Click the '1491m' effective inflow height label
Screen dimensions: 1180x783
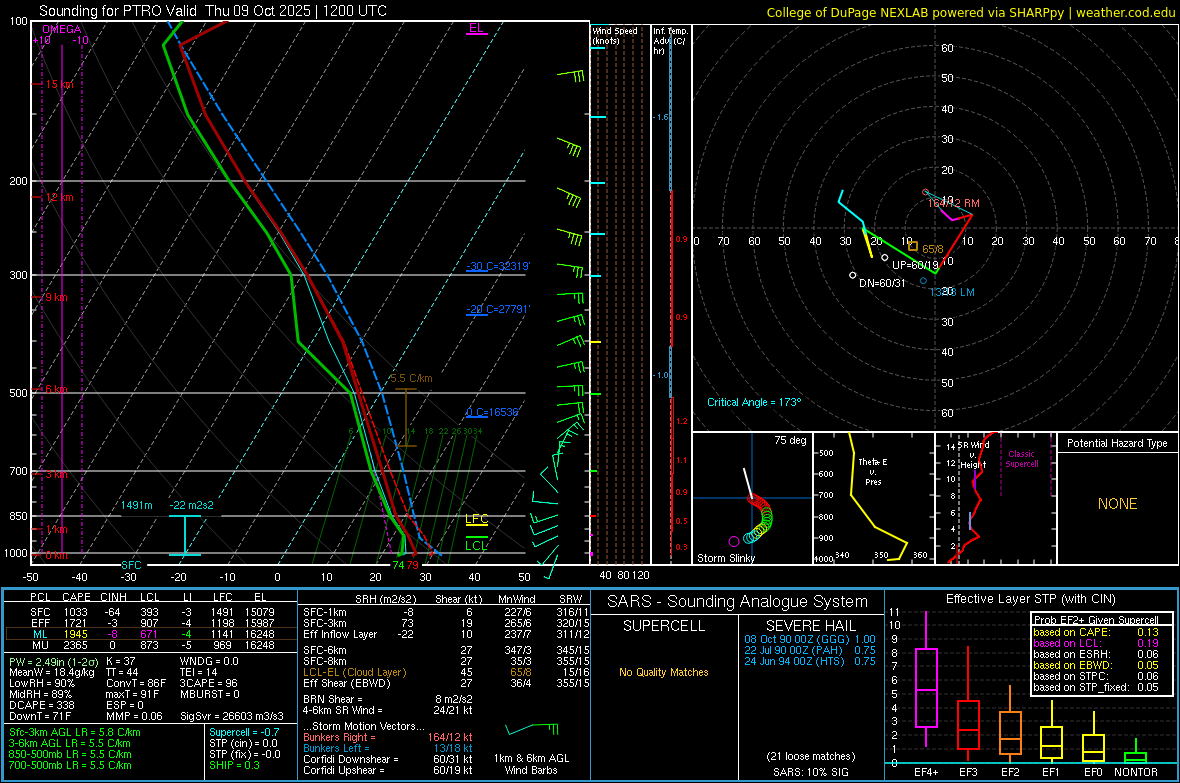[x=137, y=505]
